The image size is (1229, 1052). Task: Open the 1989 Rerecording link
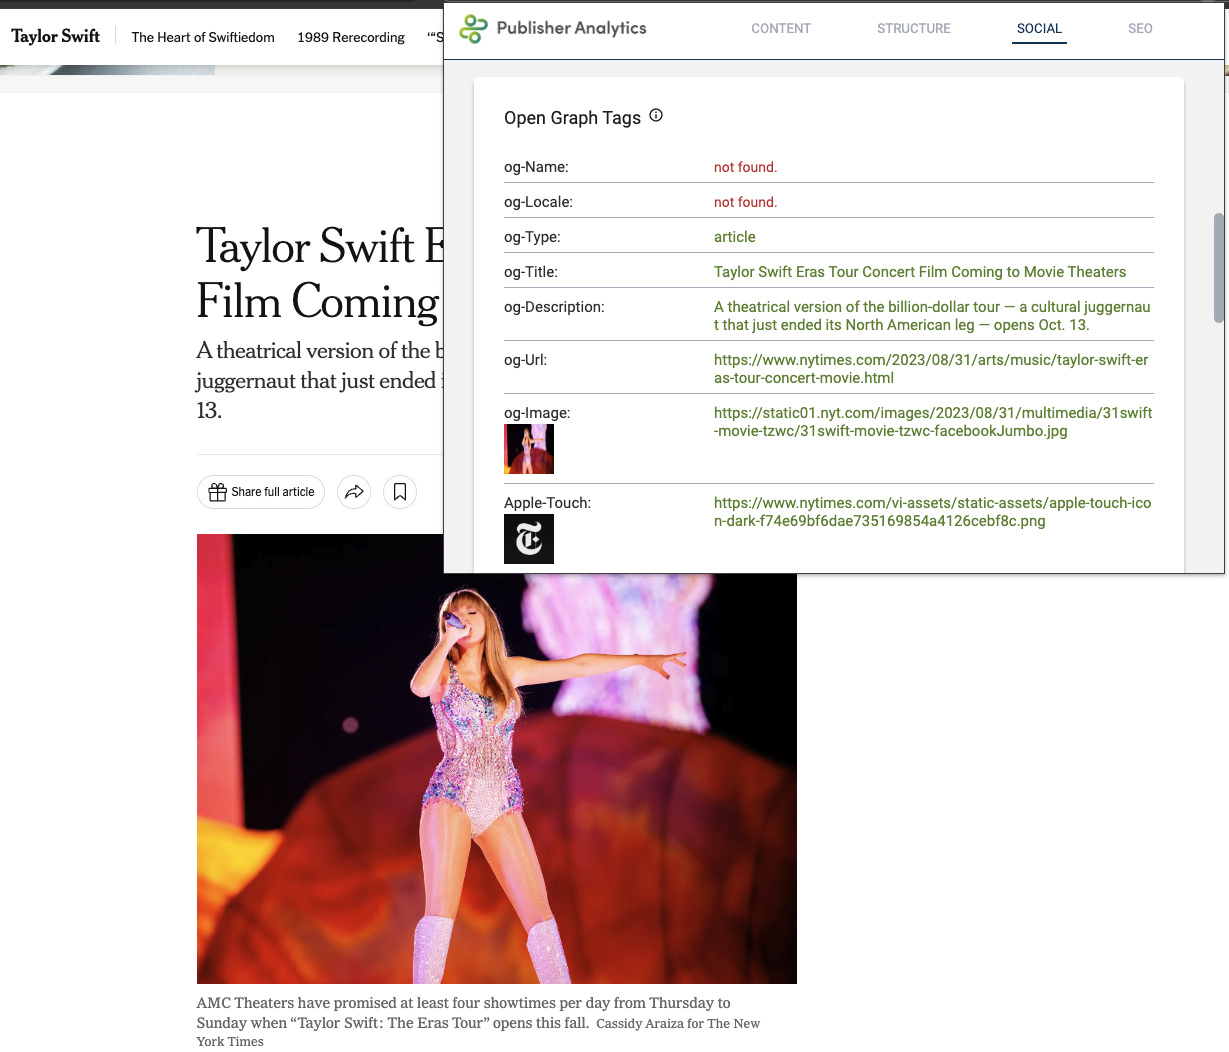351,37
